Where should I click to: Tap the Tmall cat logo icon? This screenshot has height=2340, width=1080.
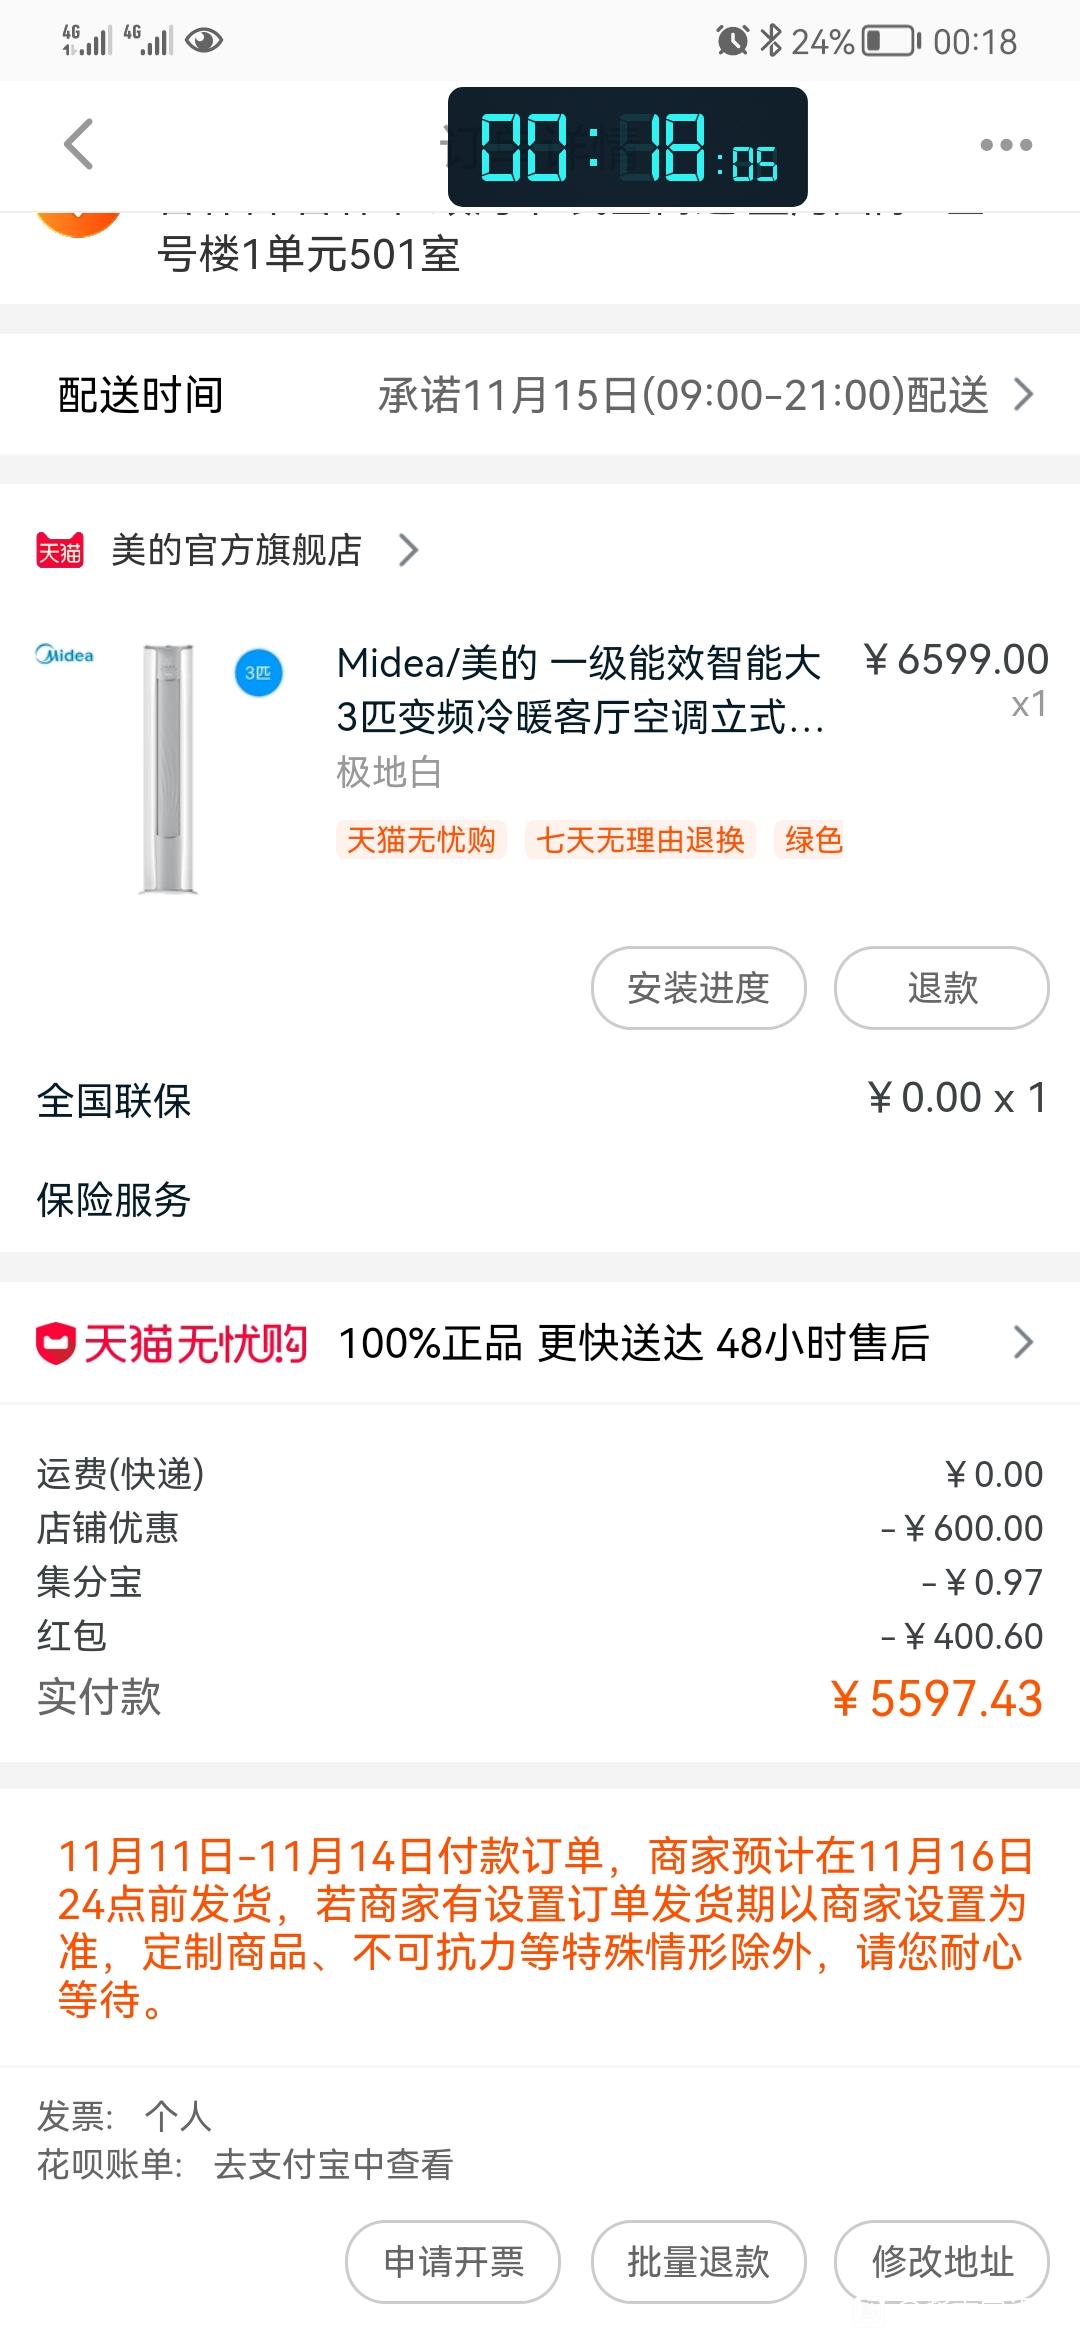point(60,550)
